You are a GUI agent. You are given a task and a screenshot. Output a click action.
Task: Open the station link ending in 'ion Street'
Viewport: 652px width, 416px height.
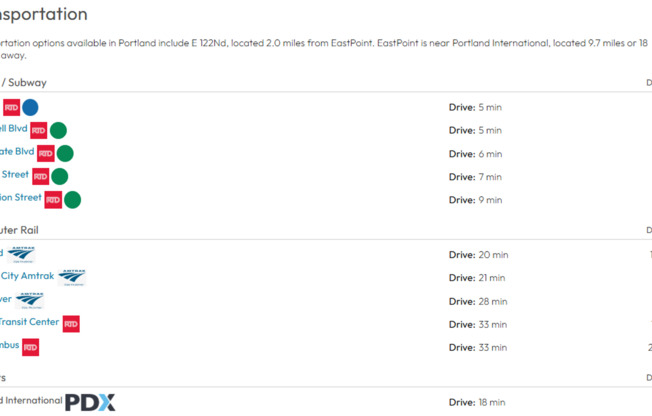20,198
